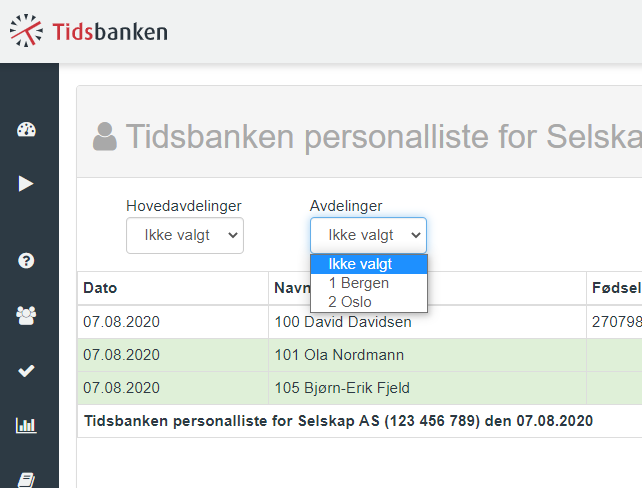Click the play arrow sidebar icon

26,183
